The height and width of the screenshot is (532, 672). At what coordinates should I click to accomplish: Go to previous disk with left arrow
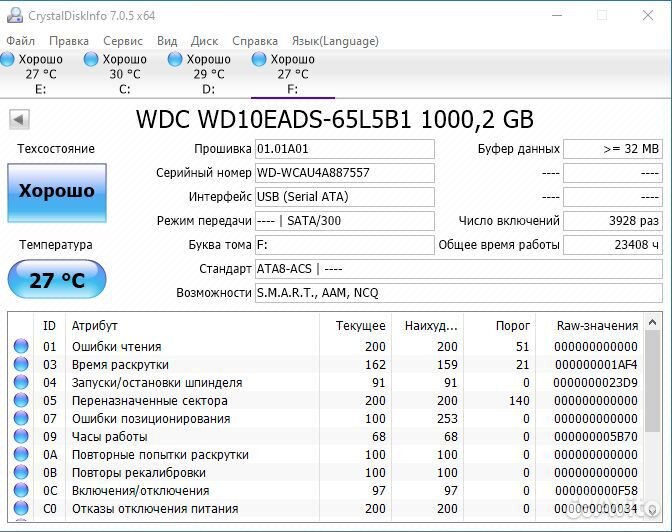[19, 119]
